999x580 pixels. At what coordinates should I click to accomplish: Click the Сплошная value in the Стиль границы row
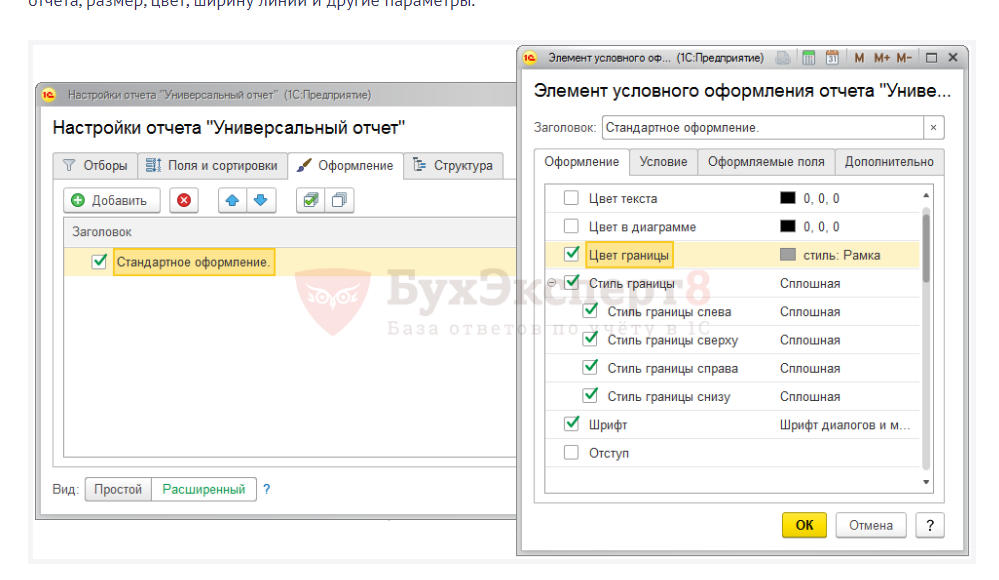tap(810, 284)
